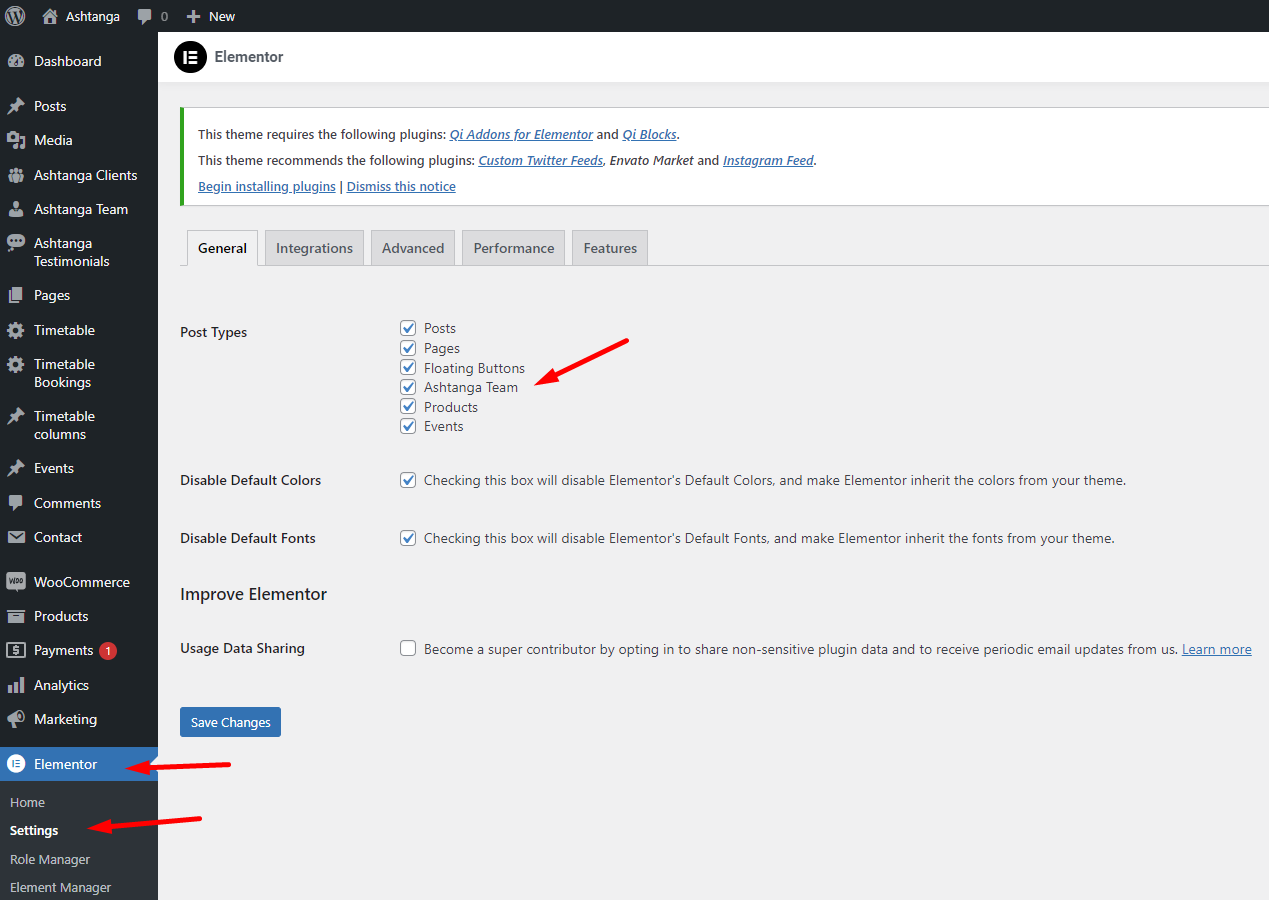Enable the Usage Data Sharing checkbox
This screenshot has height=900, width=1269.
tap(408, 648)
